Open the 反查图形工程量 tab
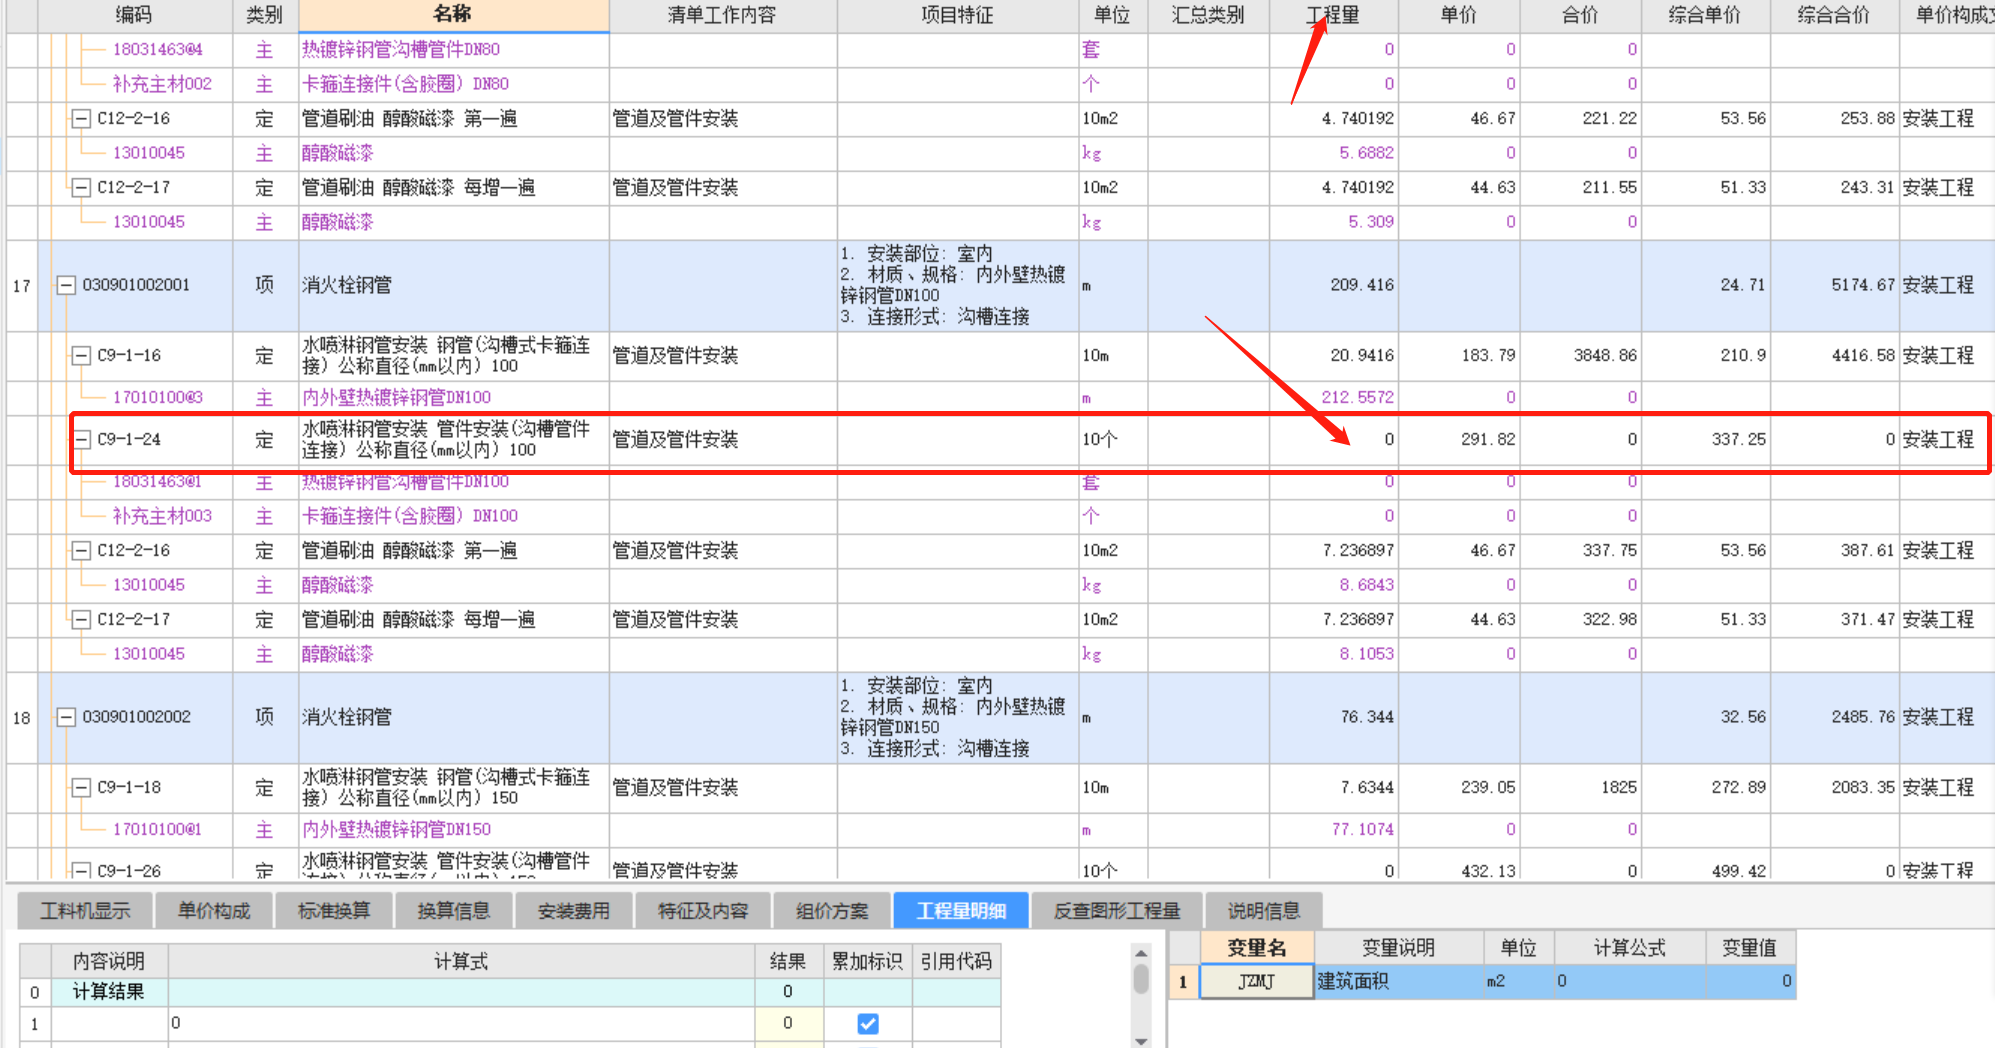The width and height of the screenshot is (1995, 1048). tap(1117, 911)
